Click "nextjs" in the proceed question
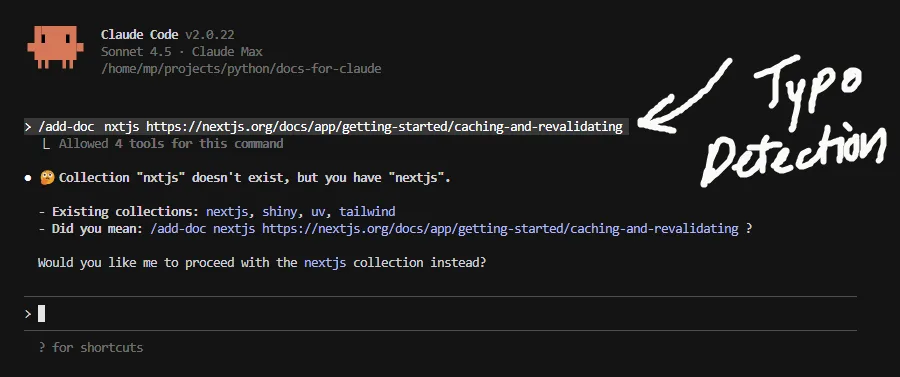The width and height of the screenshot is (900, 377). point(325,263)
